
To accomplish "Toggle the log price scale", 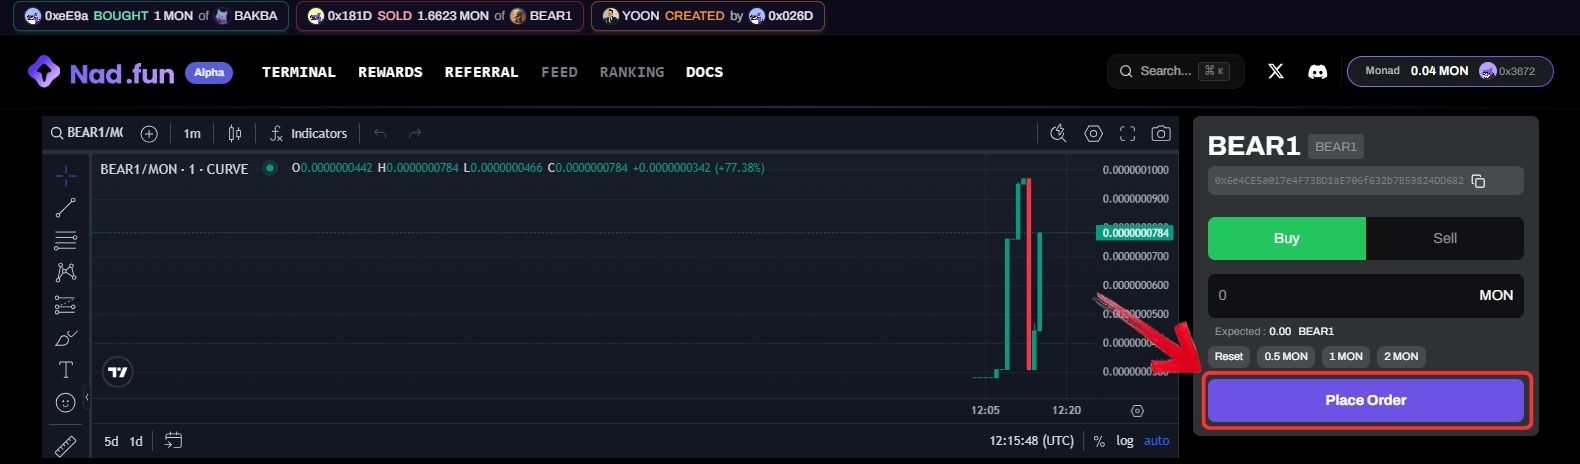I will 1125,441.
